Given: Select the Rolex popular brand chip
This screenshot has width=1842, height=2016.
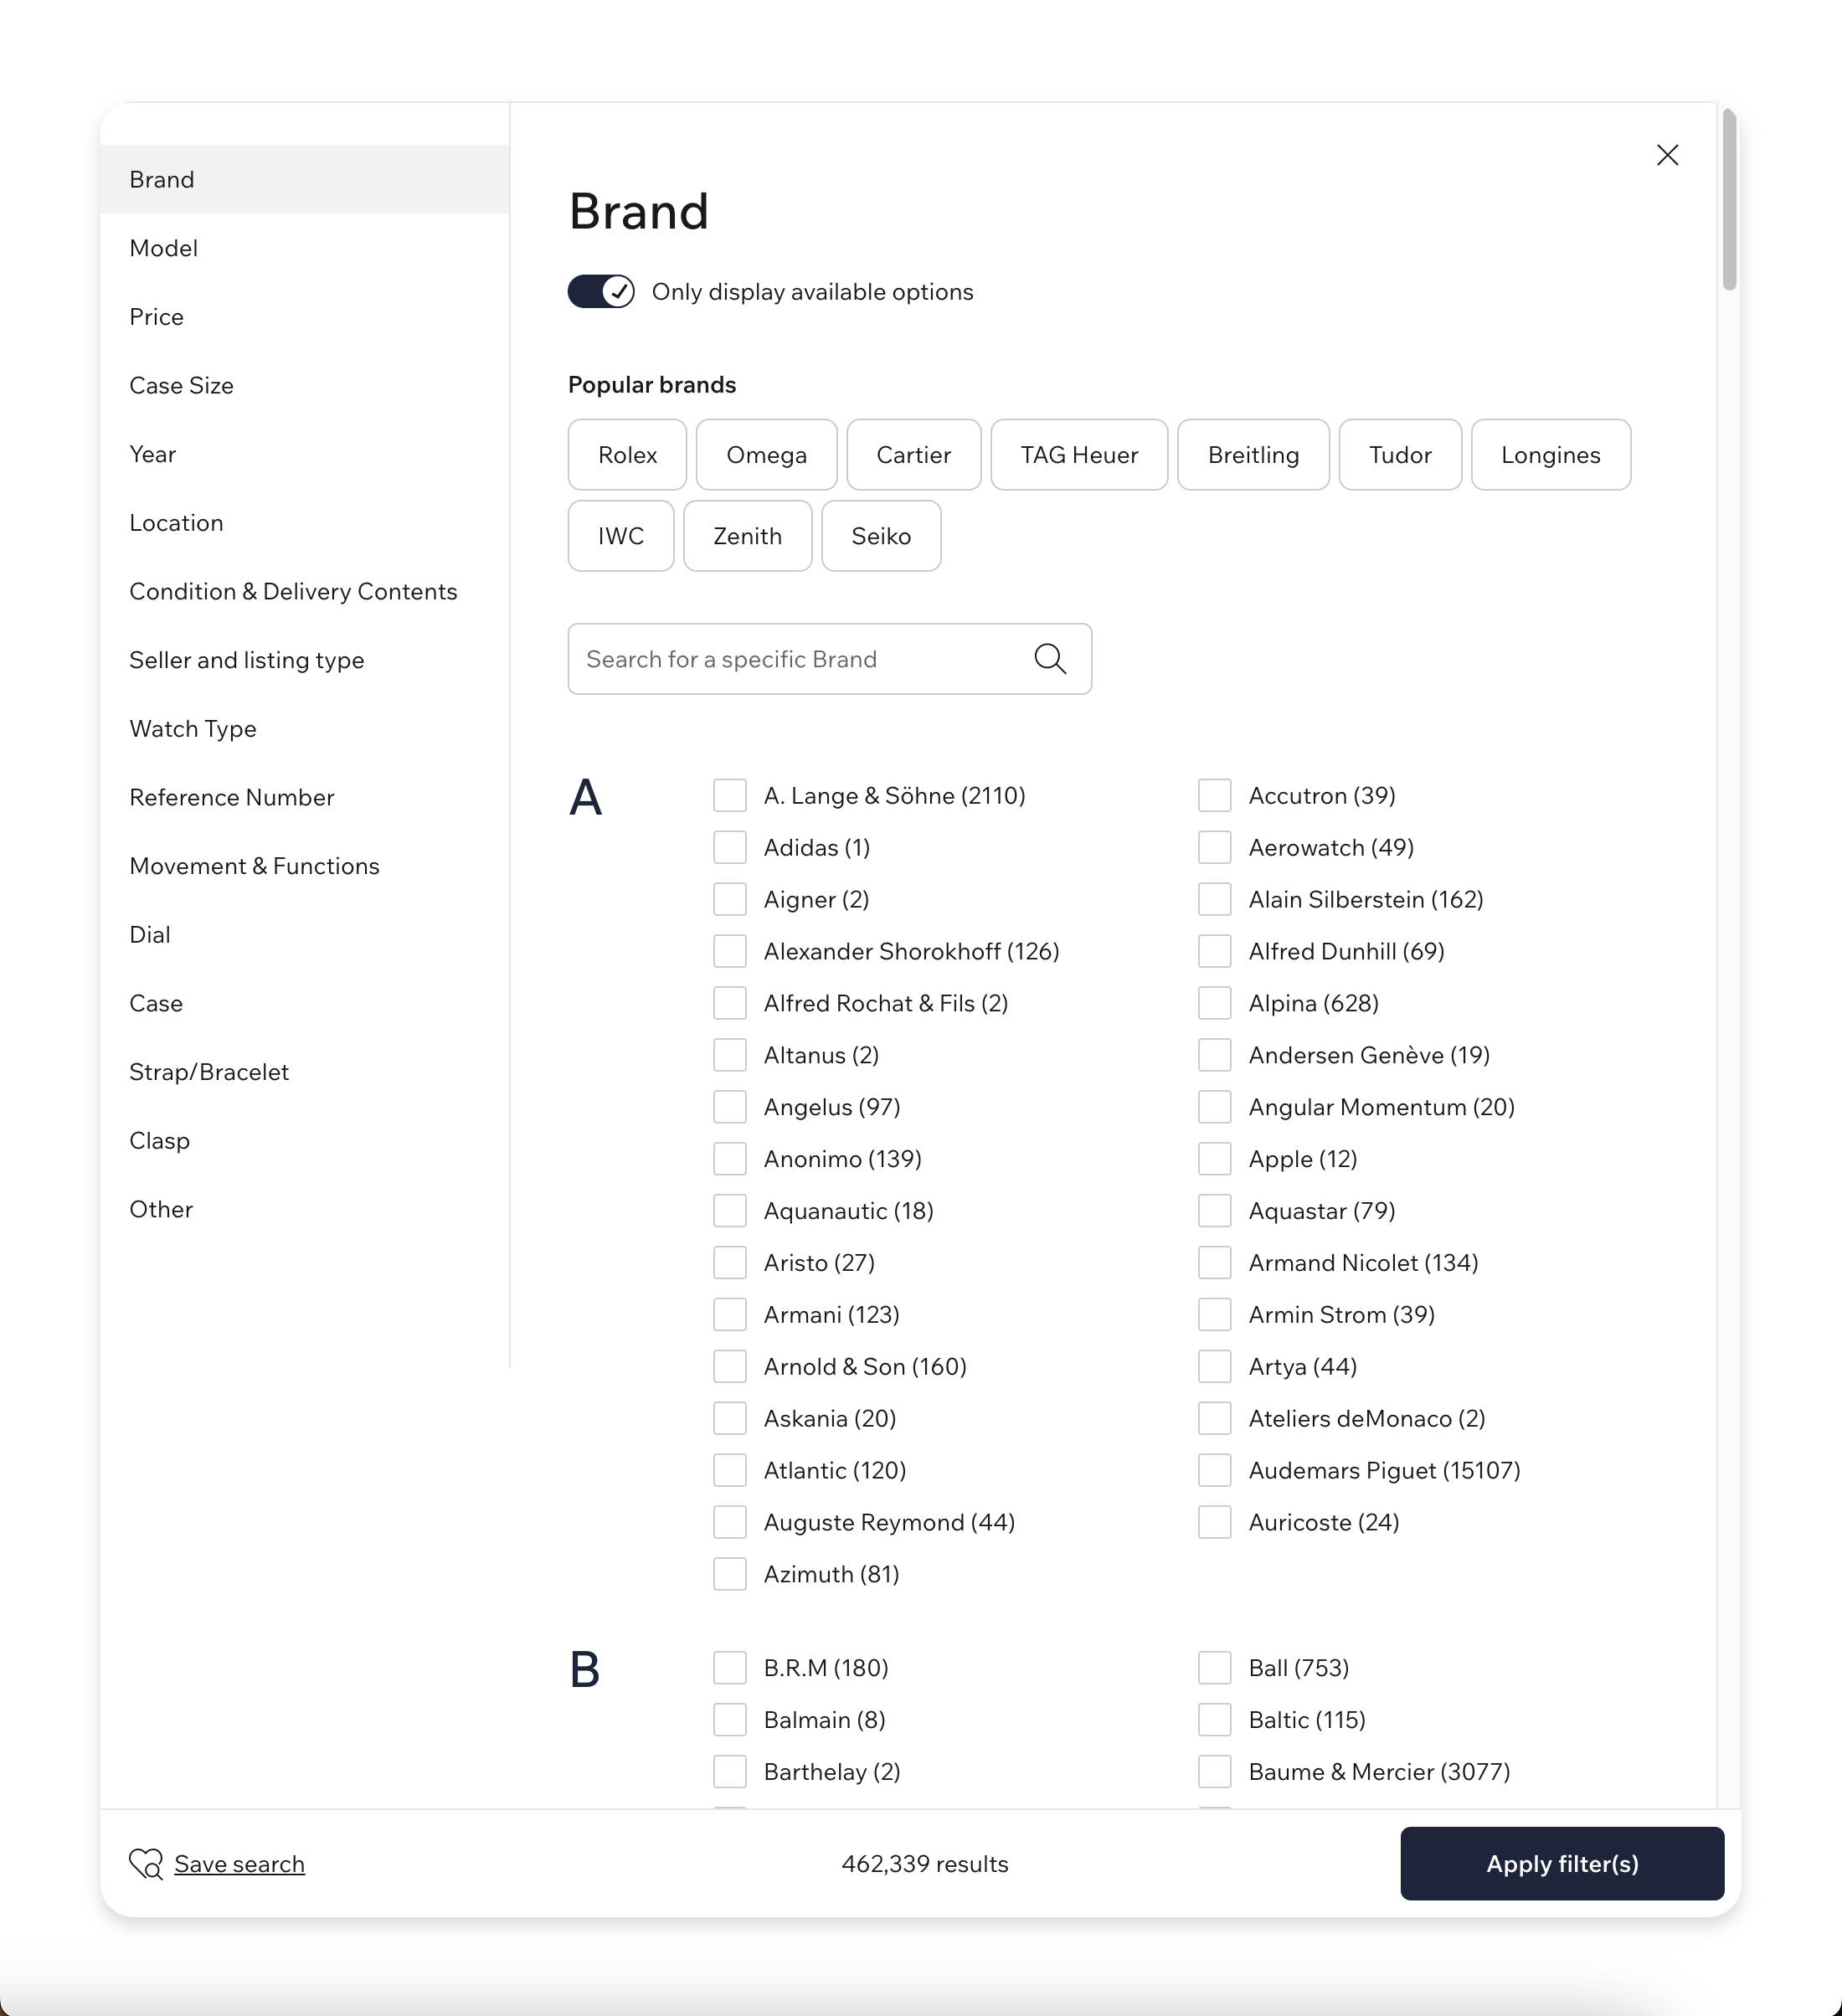Looking at the screenshot, I should [x=626, y=454].
